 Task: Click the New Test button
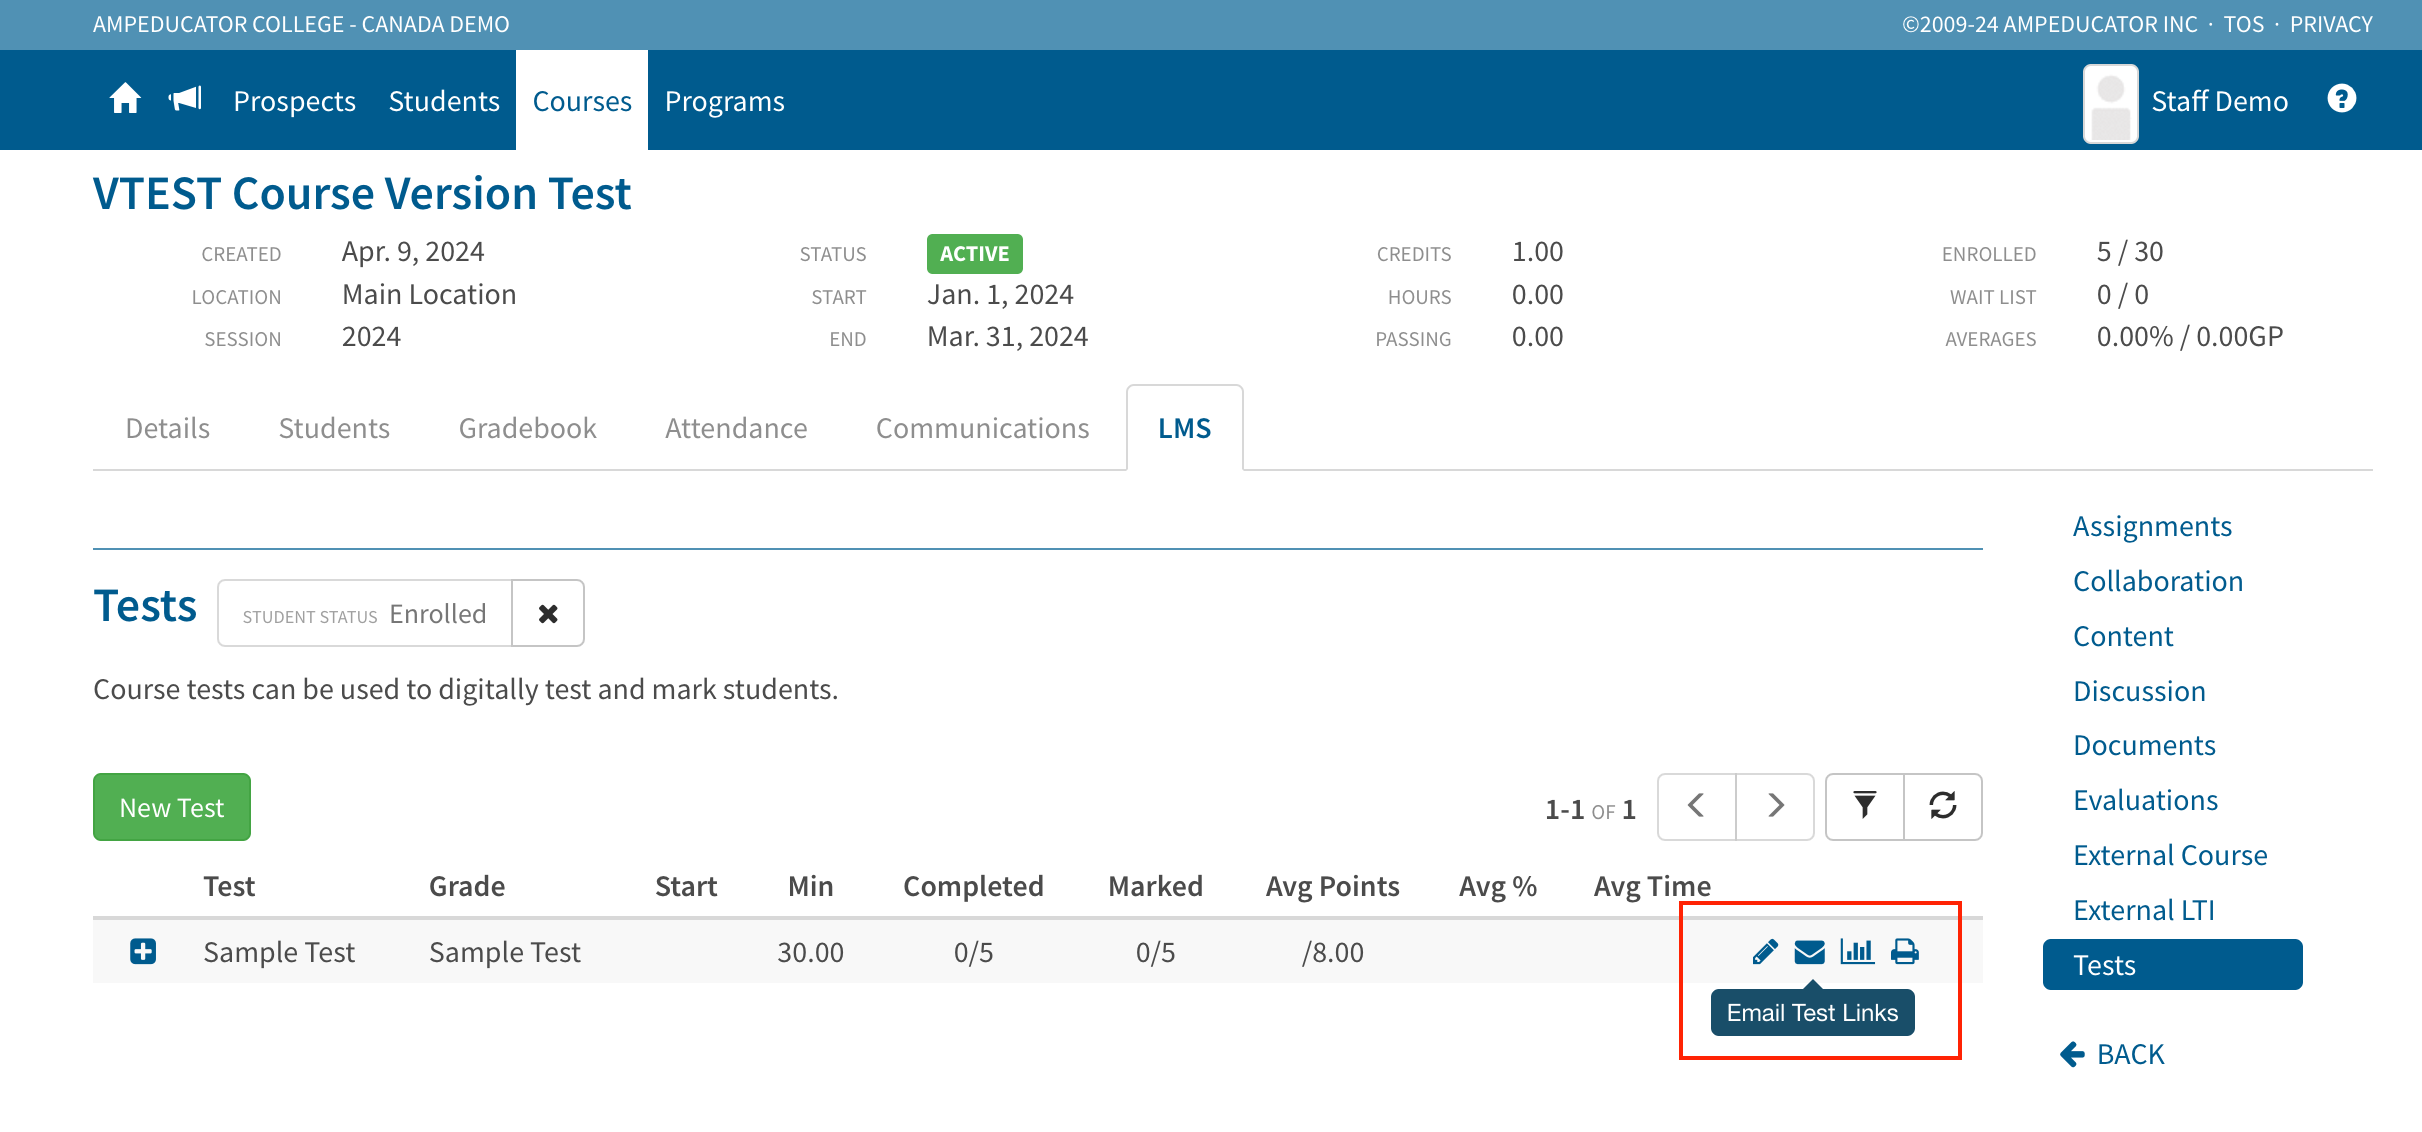point(172,807)
